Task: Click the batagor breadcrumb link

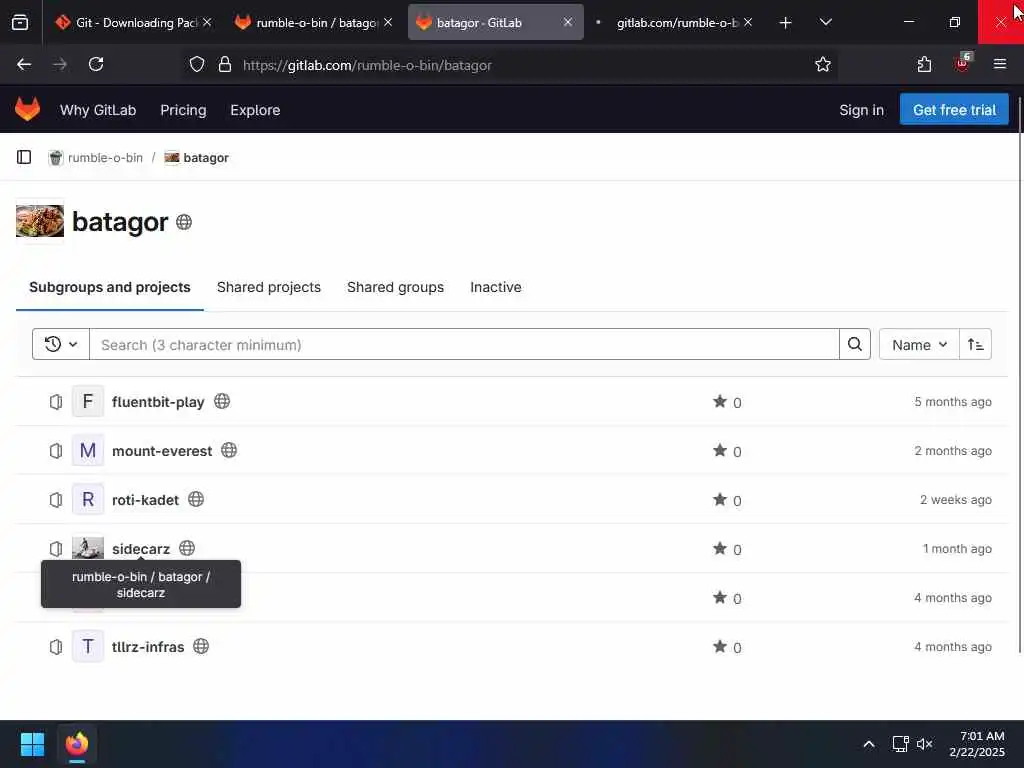Action: [x=206, y=157]
